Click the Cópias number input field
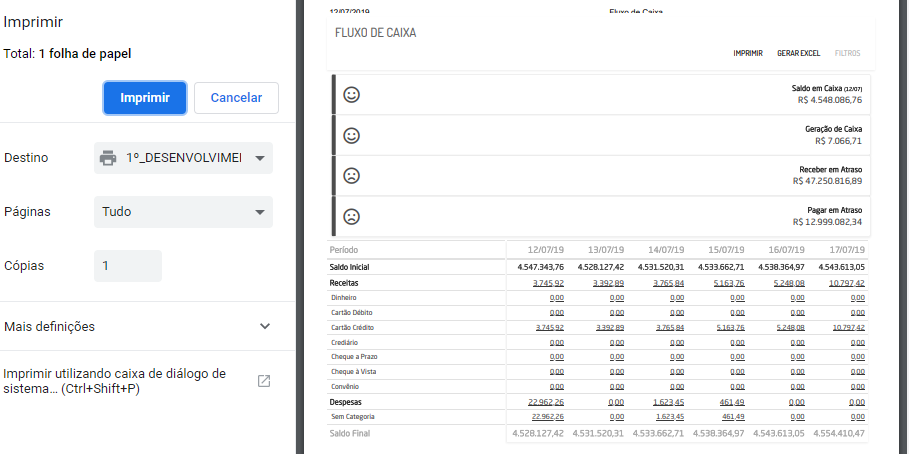Image resolution: width=909 pixels, height=454 pixels. click(128, 266)
